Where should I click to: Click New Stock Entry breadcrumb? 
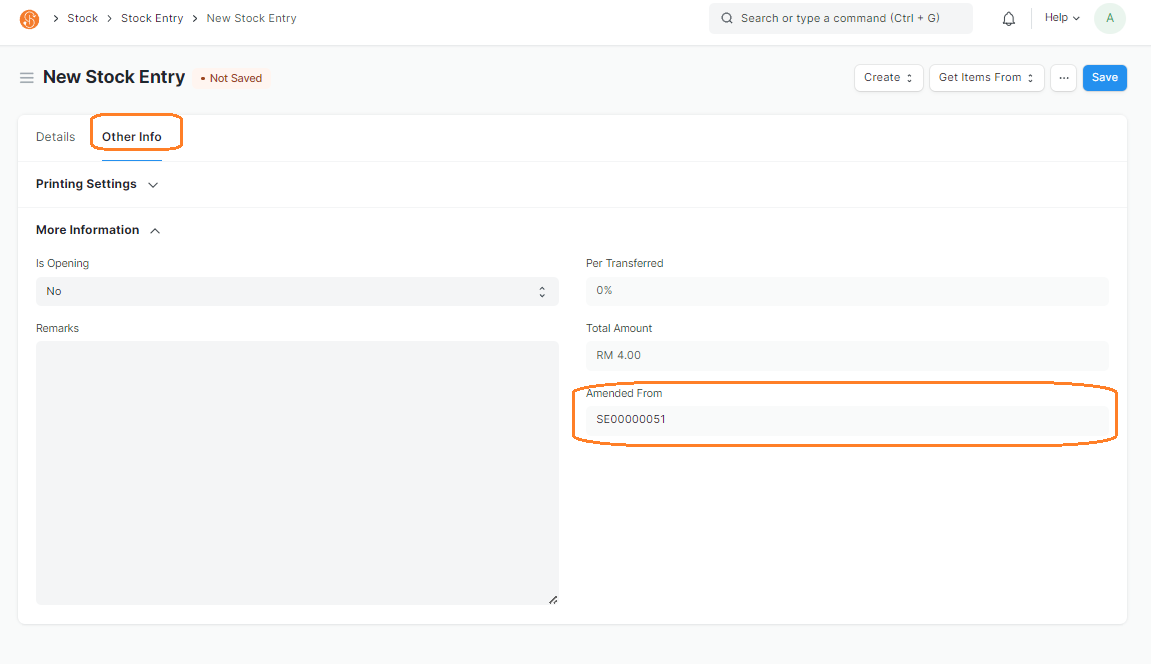(x=251, y=18)
